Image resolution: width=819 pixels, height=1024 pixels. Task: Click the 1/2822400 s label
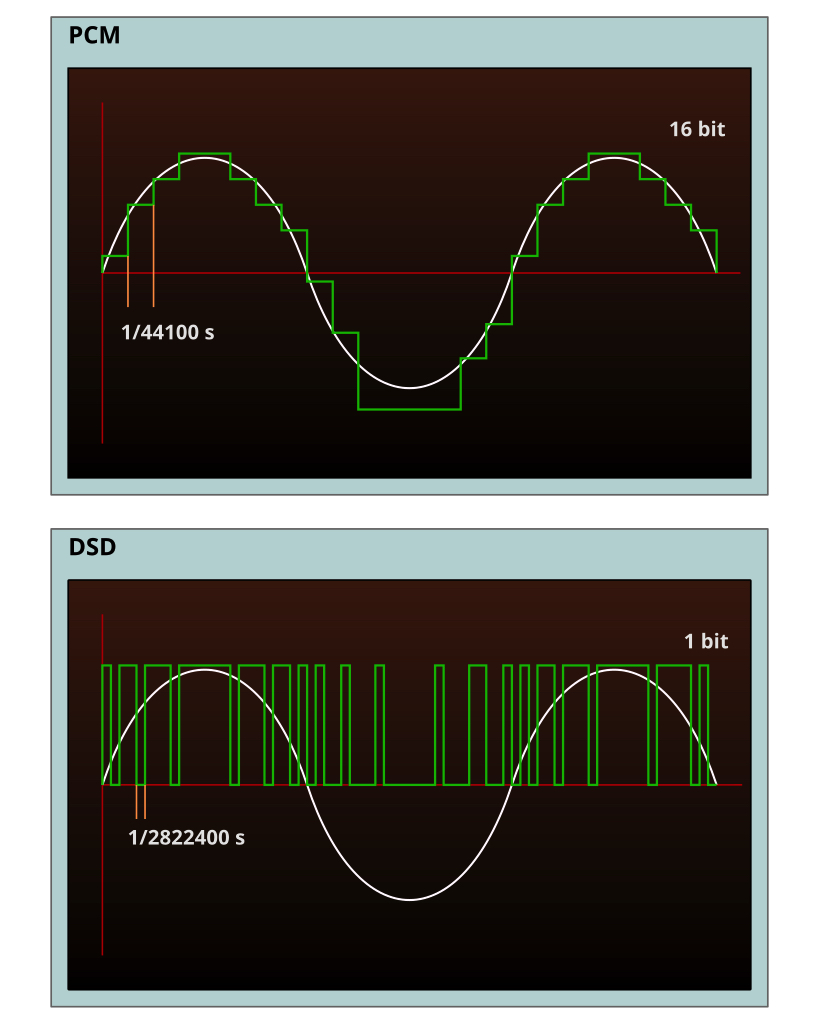186,838
